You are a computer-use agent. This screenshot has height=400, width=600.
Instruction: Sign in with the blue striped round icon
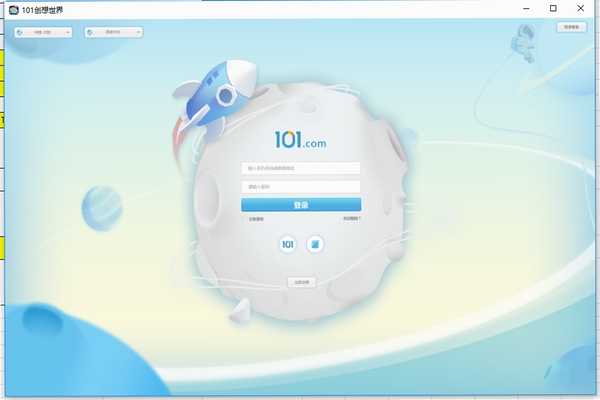coord(315,244)
